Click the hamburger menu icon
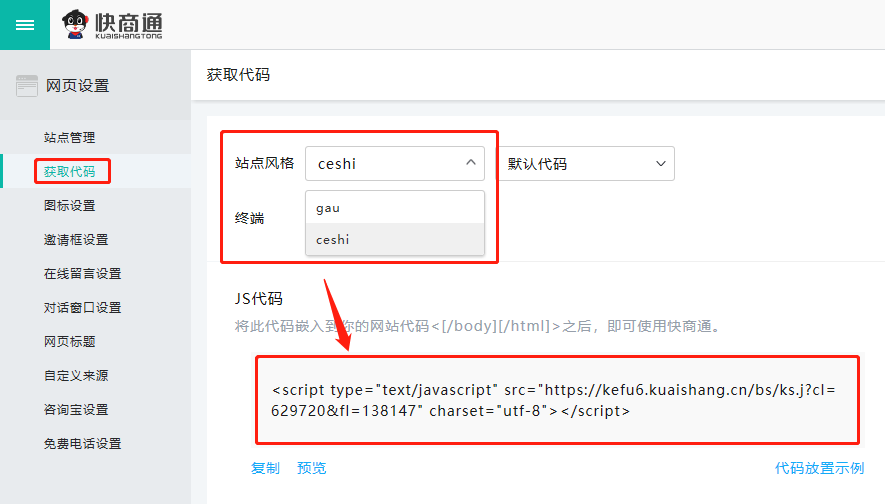 click(x=25, y=25)
